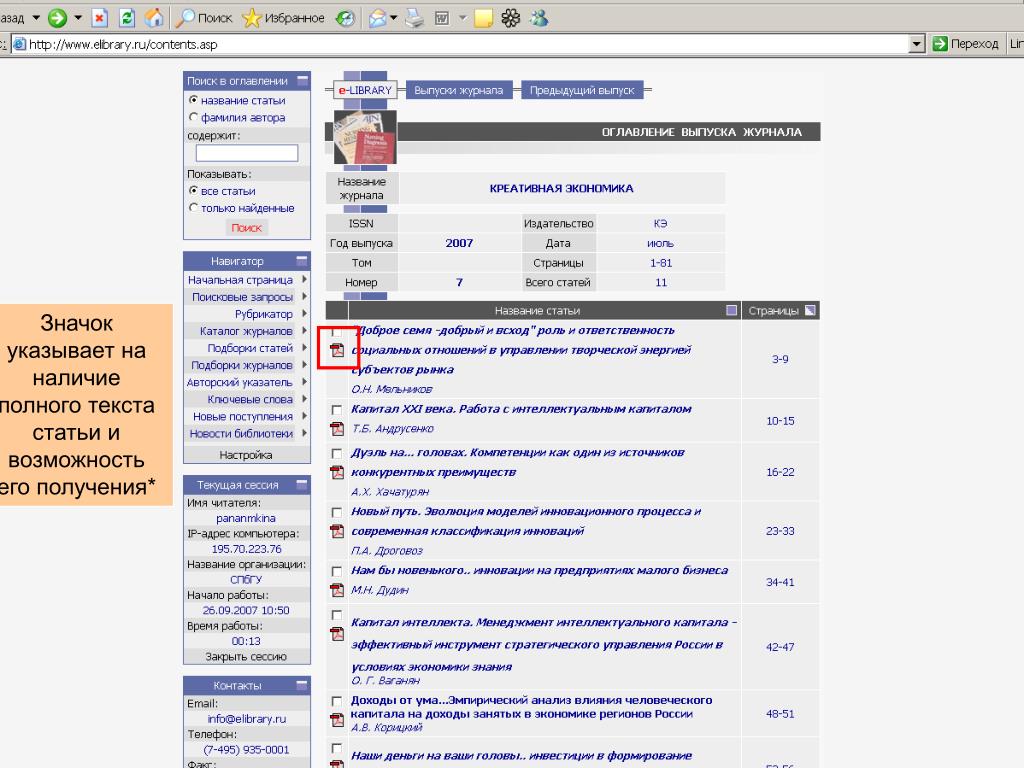The width and height of the screenshot is (1024, 768).
Task: Click the Edit with Word icon
Action: pos(442,18)
